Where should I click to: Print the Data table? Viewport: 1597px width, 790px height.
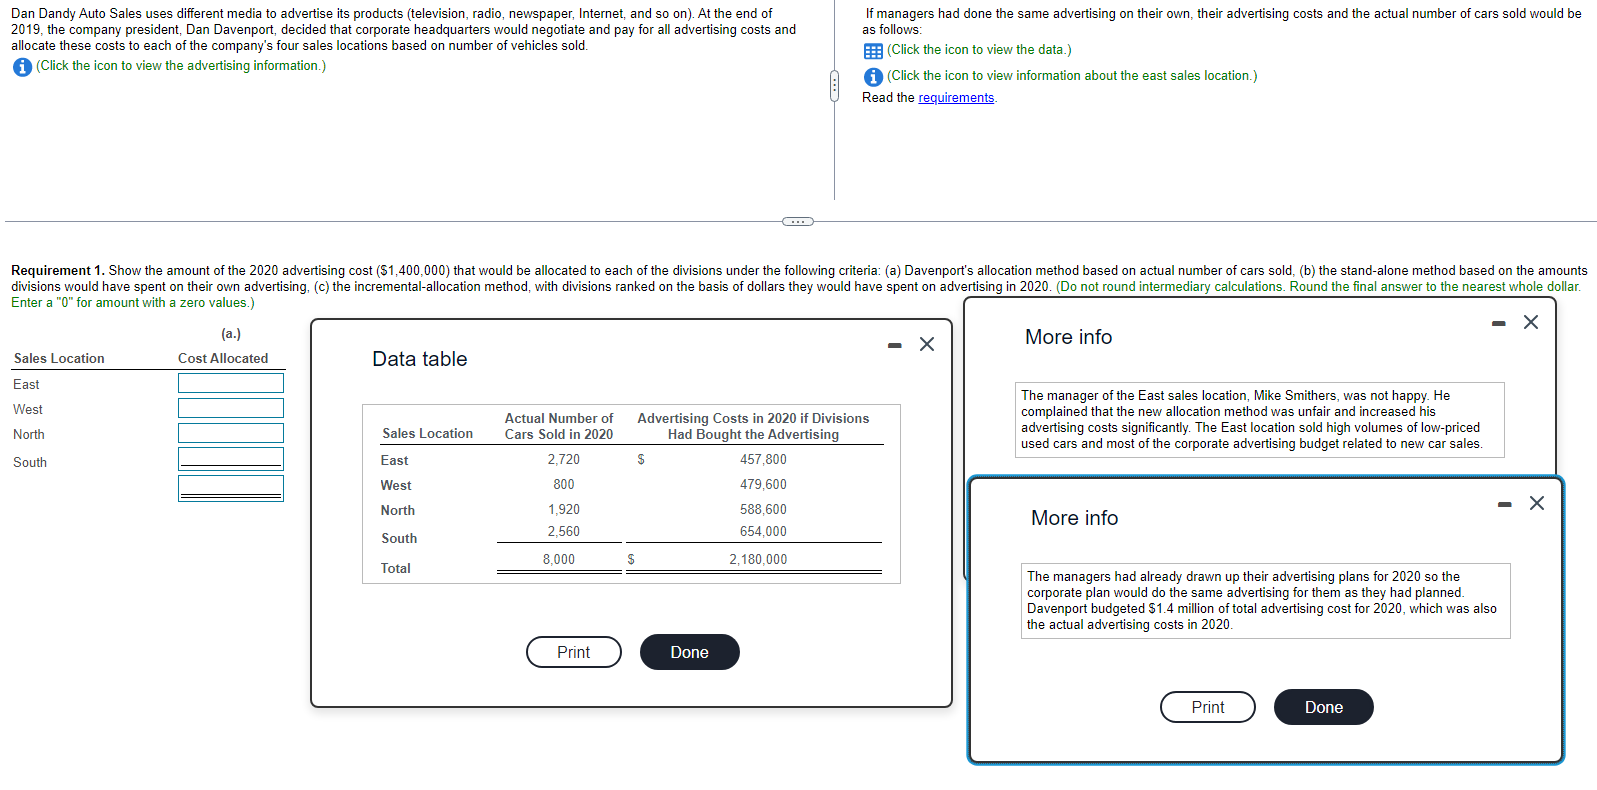pyautogui.click(x=574, y=652)
